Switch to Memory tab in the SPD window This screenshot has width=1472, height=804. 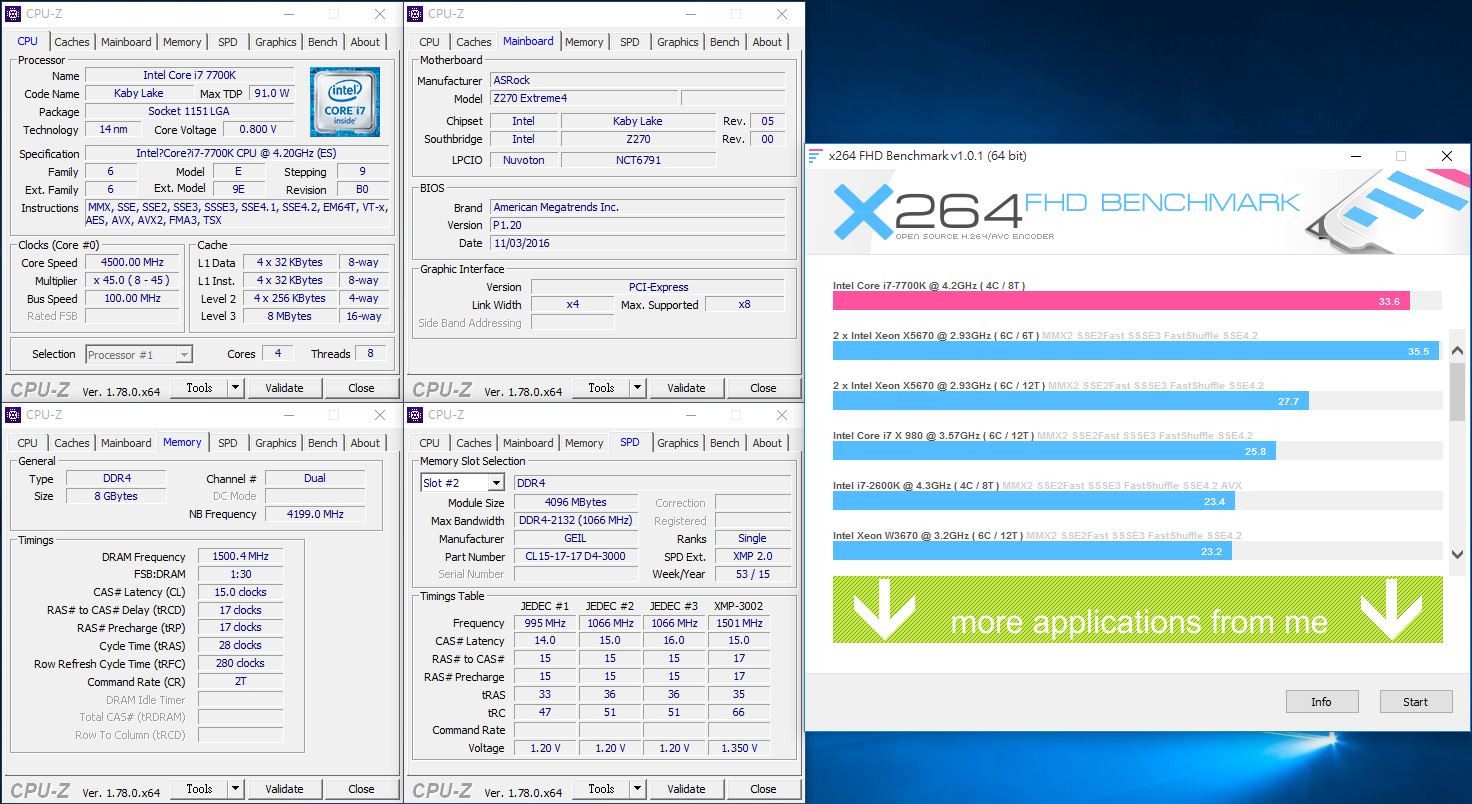click(x=584, y=443)
